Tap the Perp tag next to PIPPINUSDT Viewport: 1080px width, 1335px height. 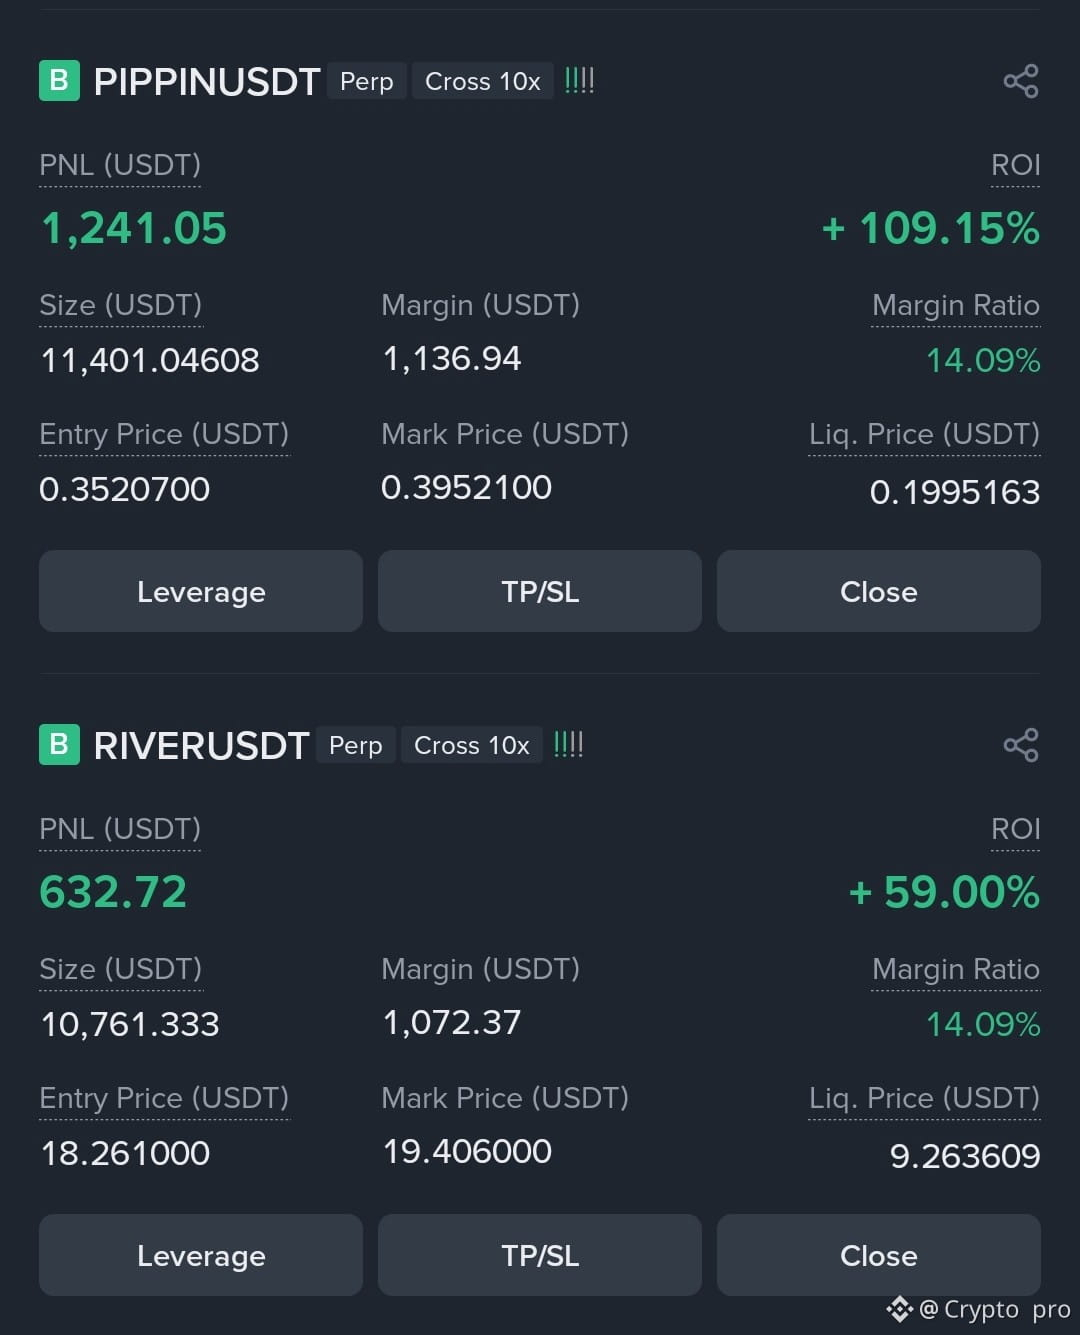pos(367,81)
